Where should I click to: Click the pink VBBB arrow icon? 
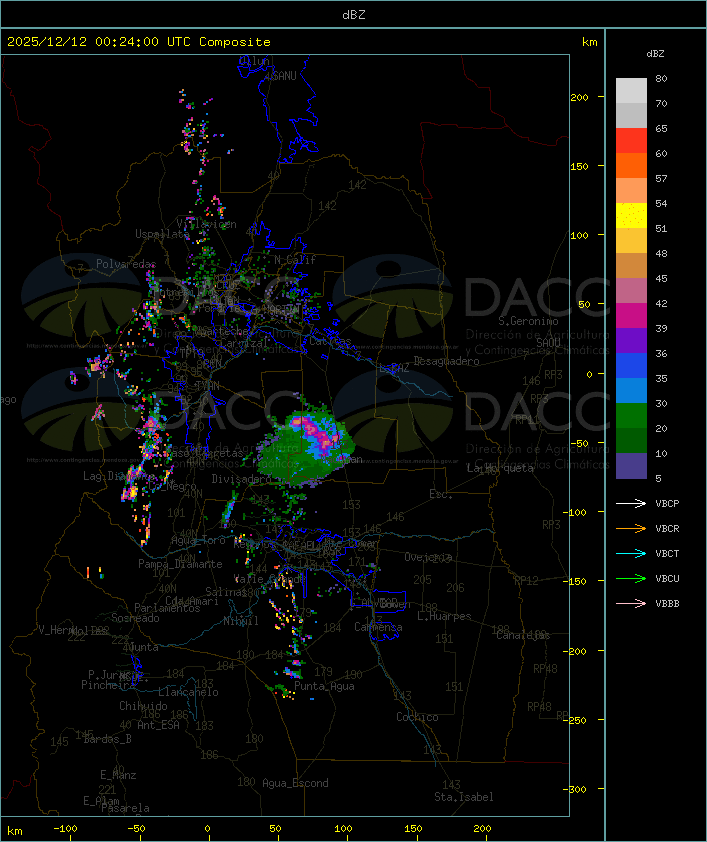click(631, 604)
